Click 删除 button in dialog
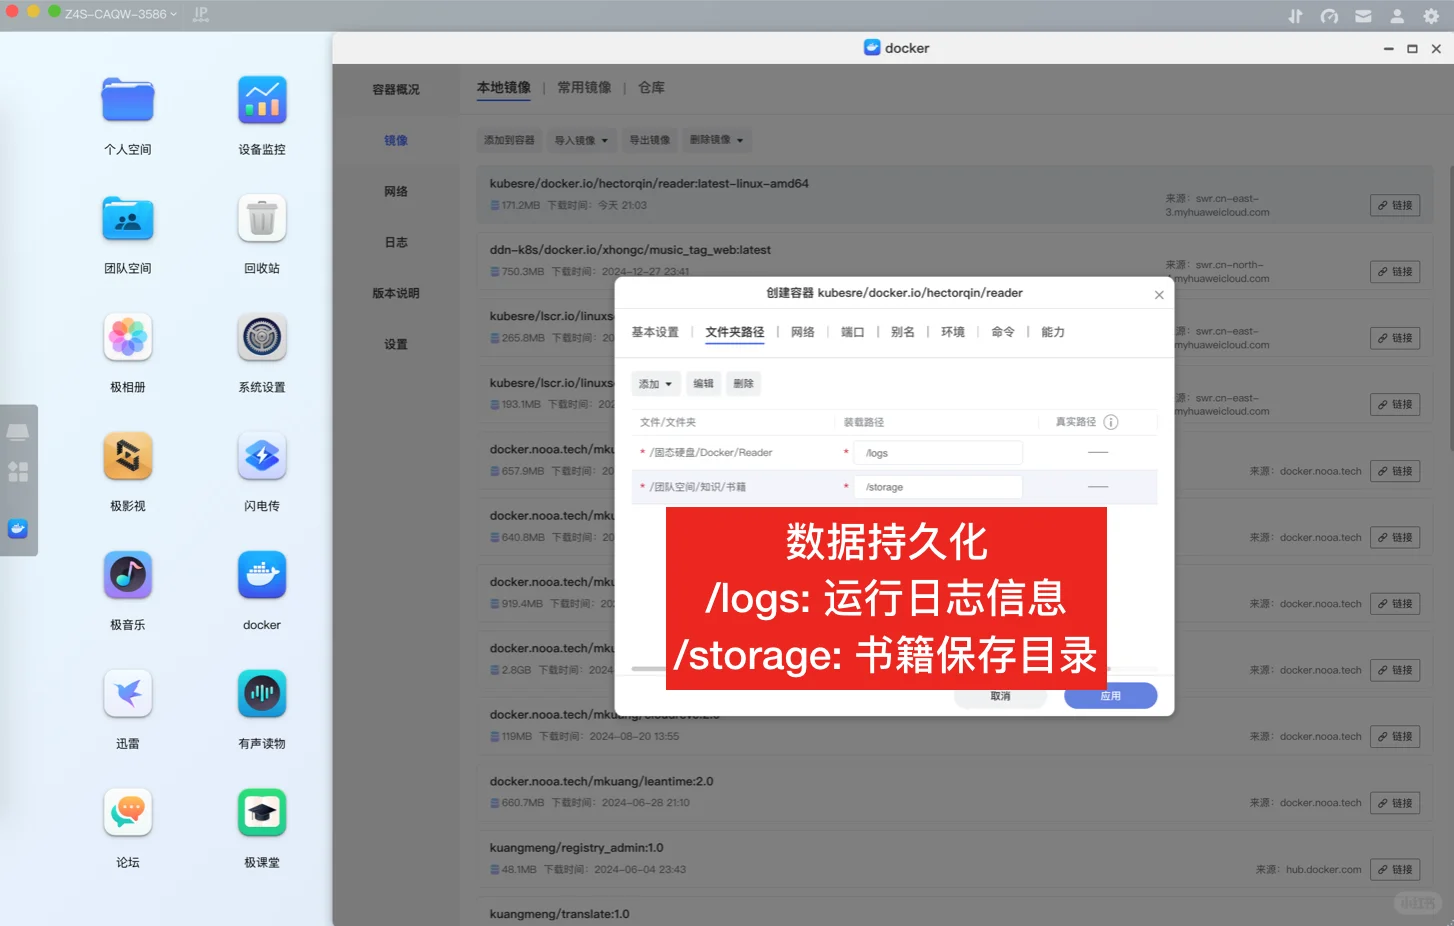The height and width of the screenshot is (926, 1454). pyautogui.click(x=743, y=384)
